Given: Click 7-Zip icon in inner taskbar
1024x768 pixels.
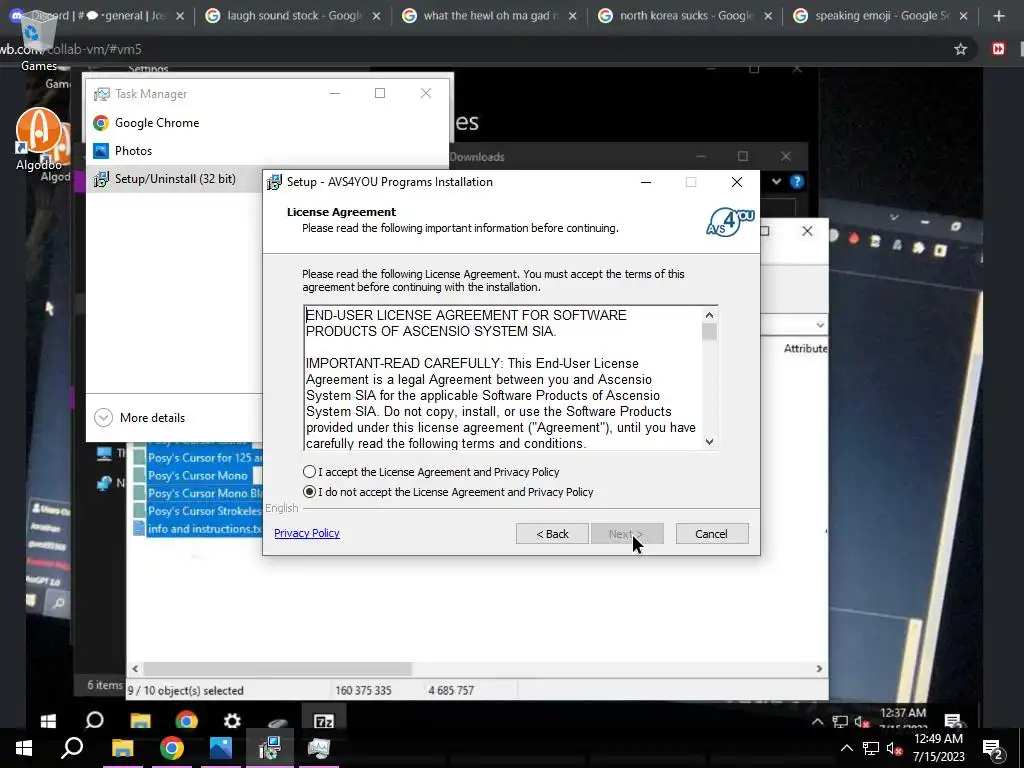Looking at the screenshot, I should coord(324,720).
